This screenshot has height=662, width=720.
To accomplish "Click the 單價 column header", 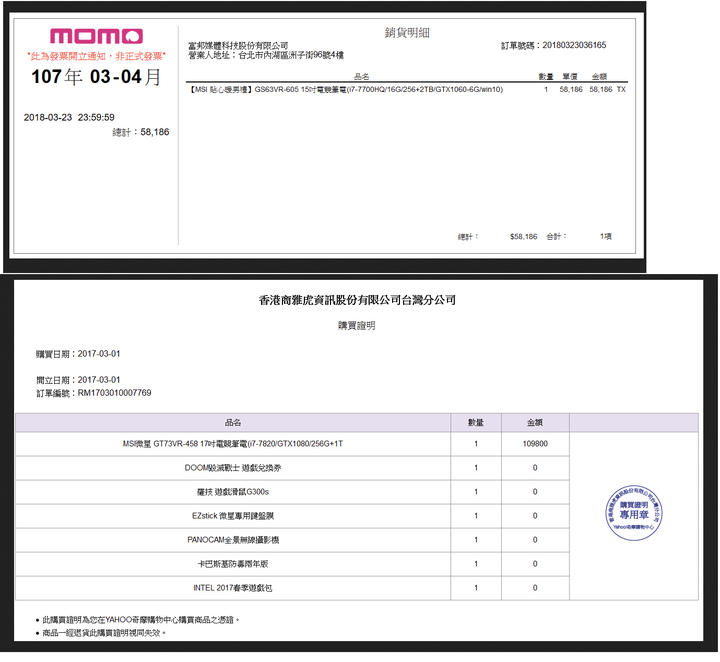I will [570, 76].
